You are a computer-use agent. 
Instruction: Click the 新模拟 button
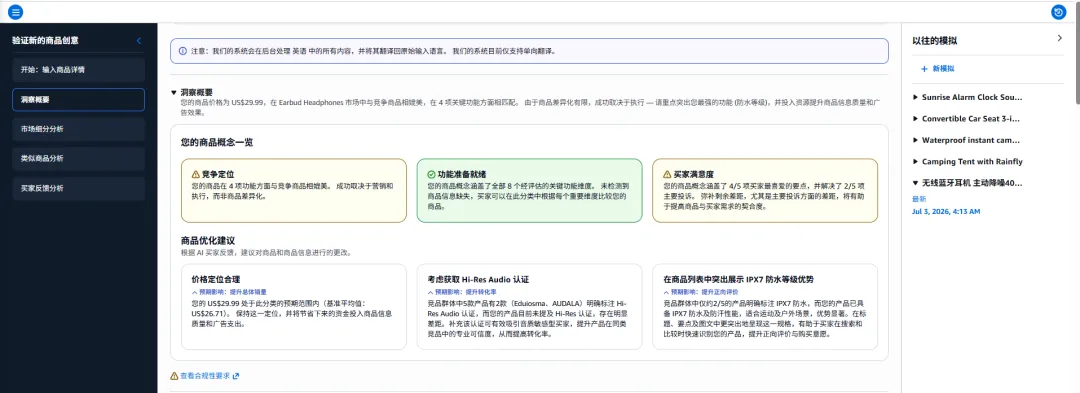click(x=937, y=69)
